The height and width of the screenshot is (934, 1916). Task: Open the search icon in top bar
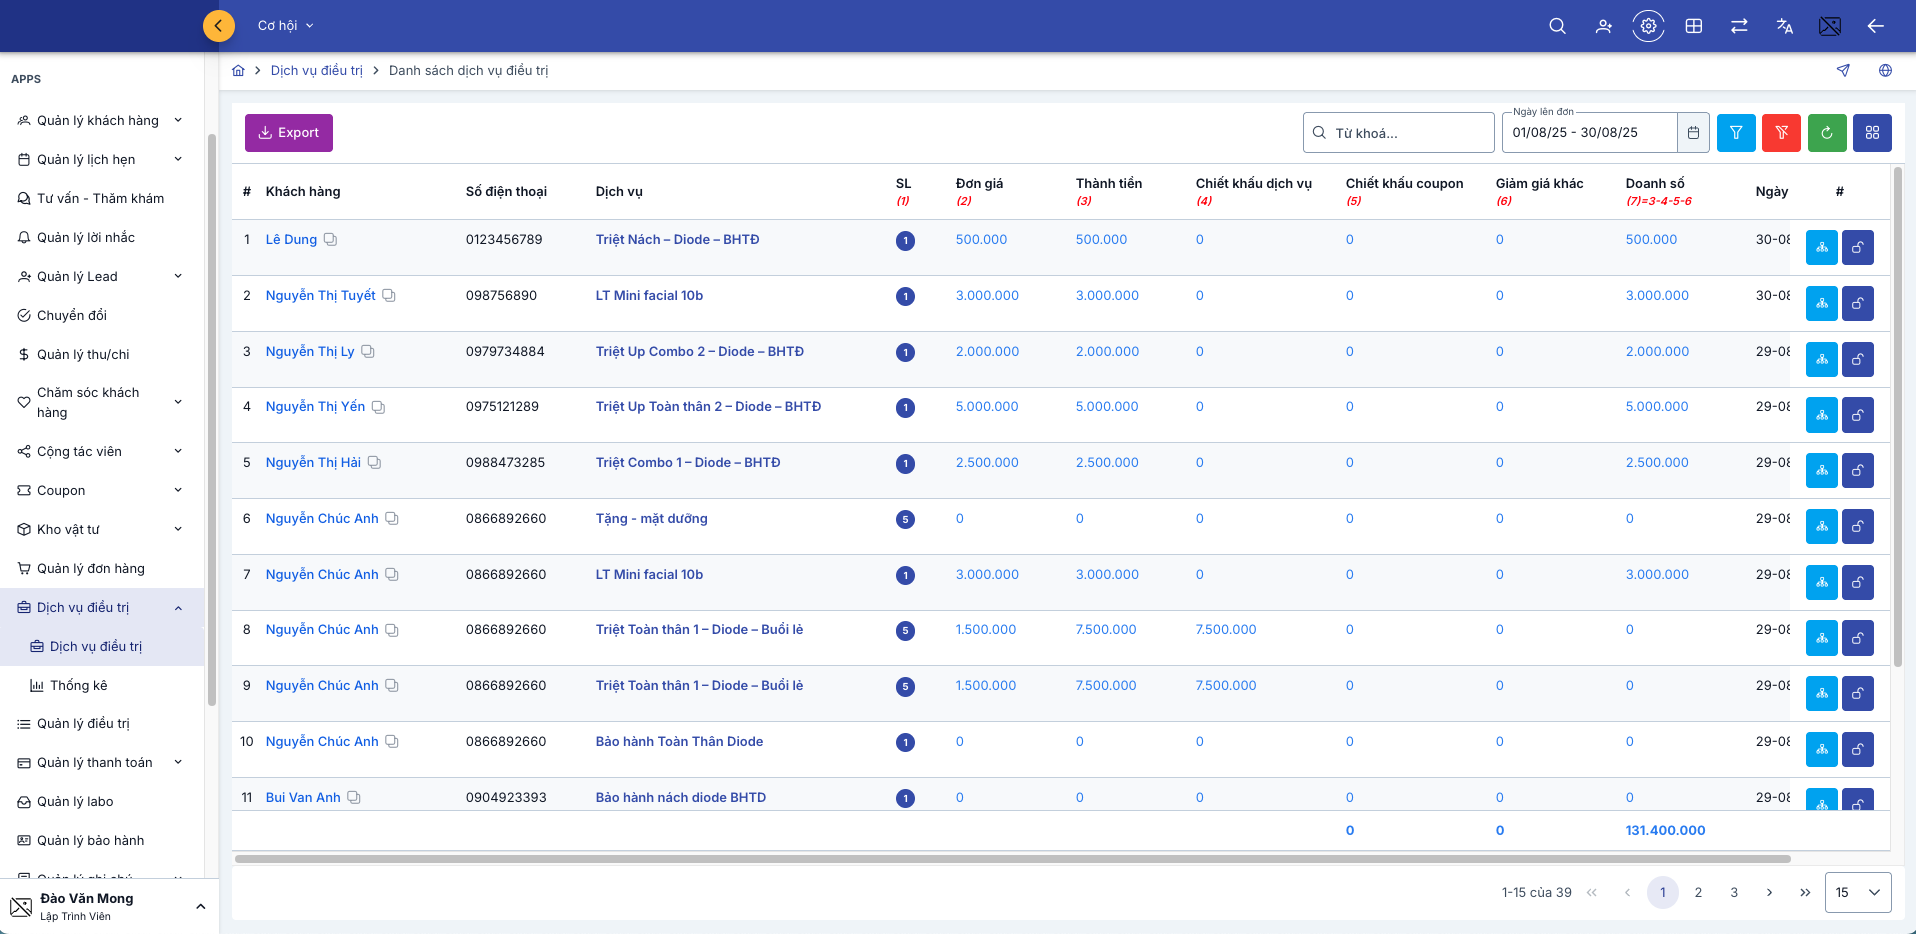(x=1557, y=26)
